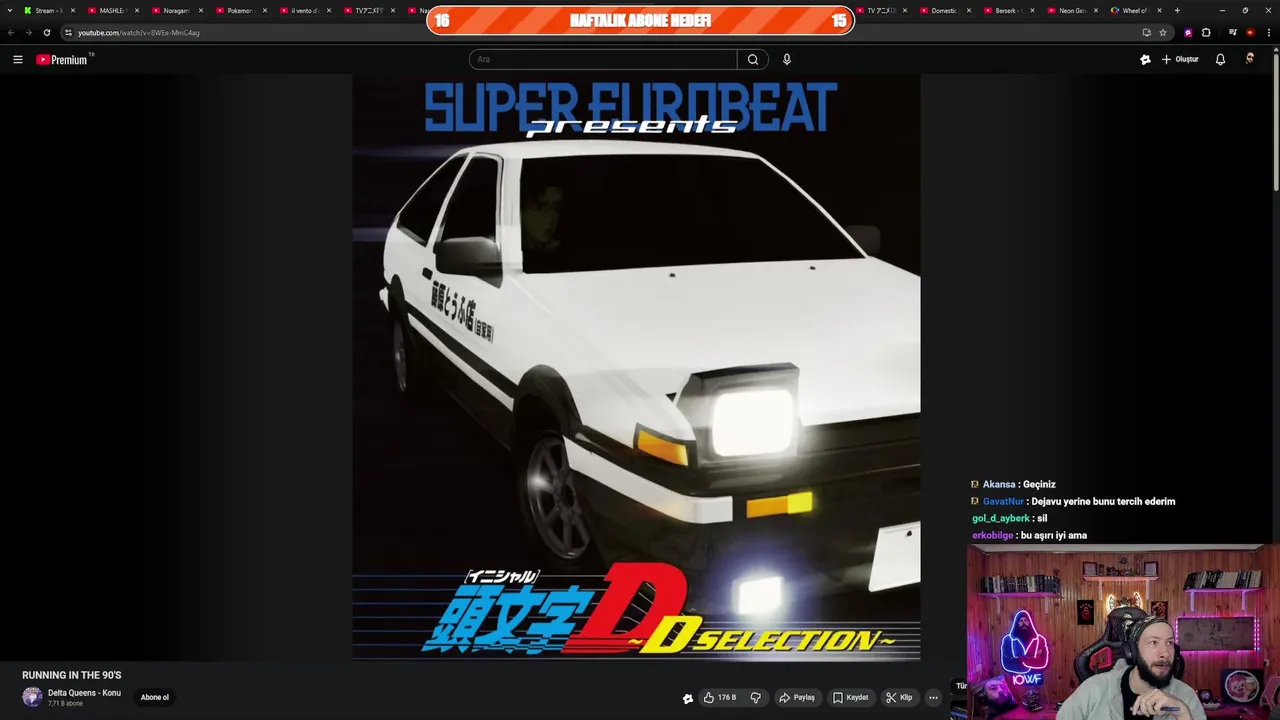Viewport: 1280px width, 720px height.
Task: Bookmark this page with the star icon
Action: [1163, 32]
